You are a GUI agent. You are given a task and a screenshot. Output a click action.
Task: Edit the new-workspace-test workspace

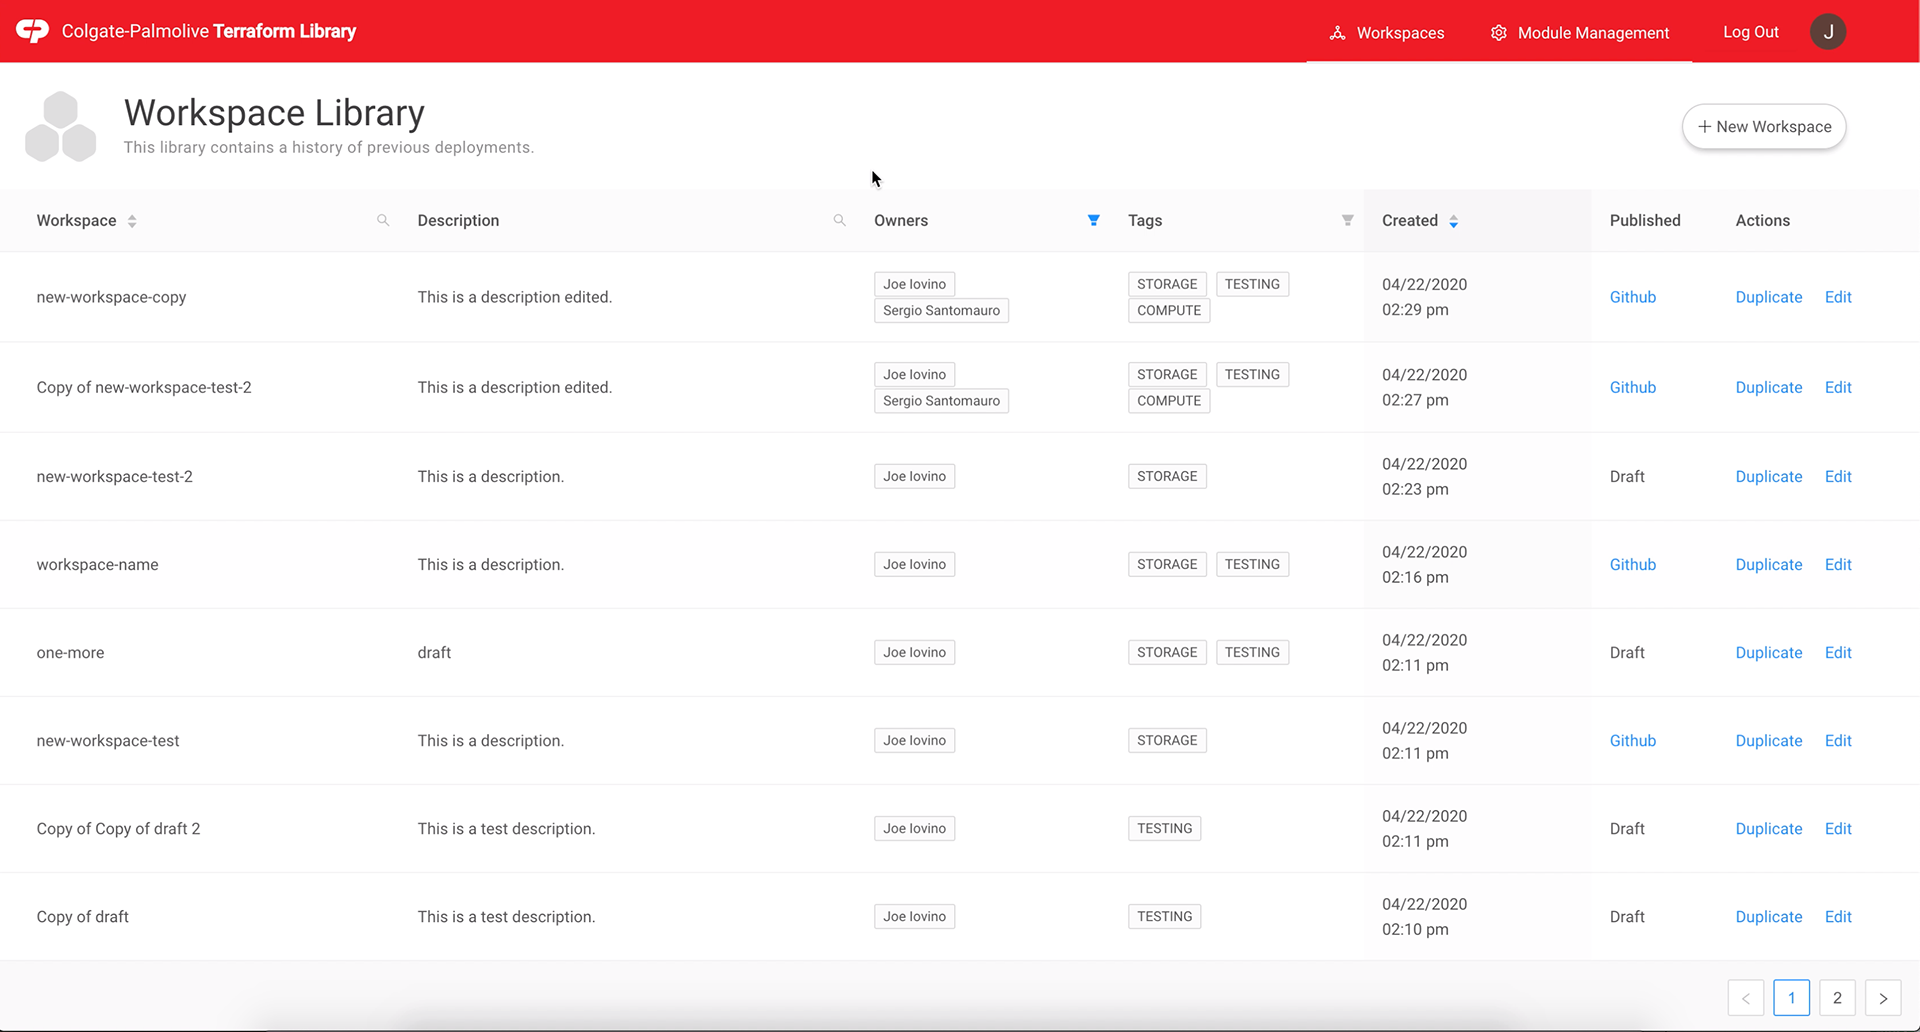click(1838, 741)
